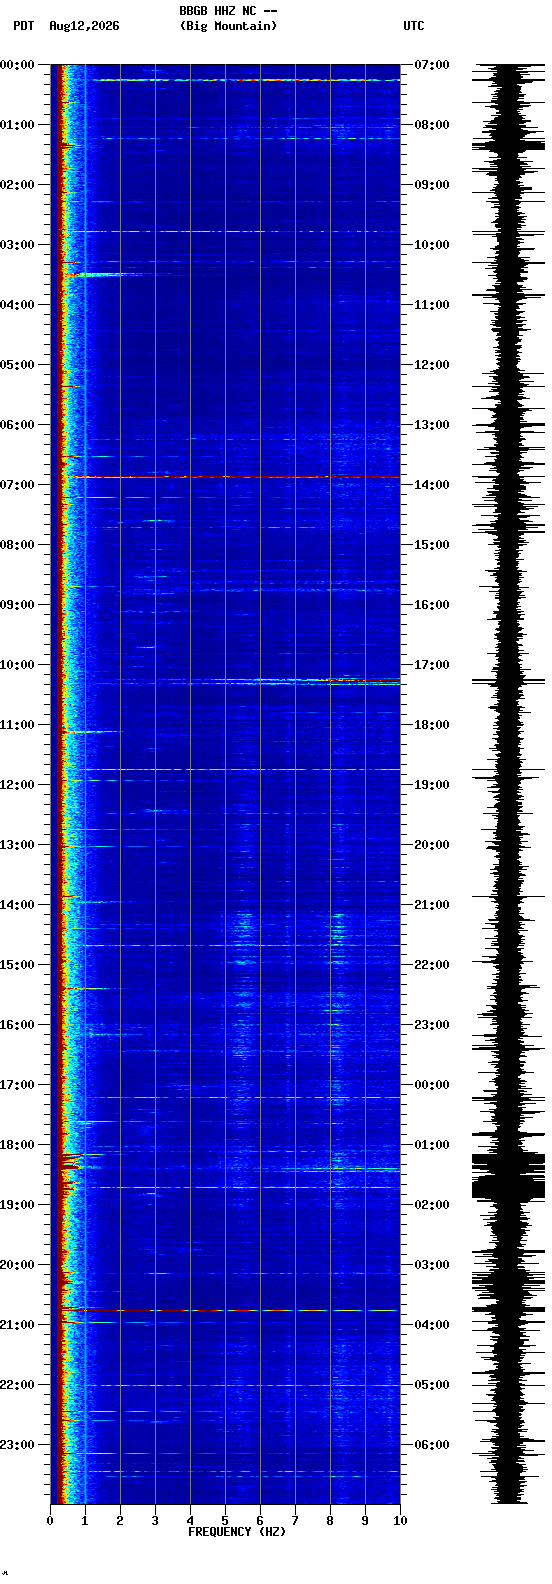
Task: Click the UTC timezone label
Action: (x=414, y=26)
